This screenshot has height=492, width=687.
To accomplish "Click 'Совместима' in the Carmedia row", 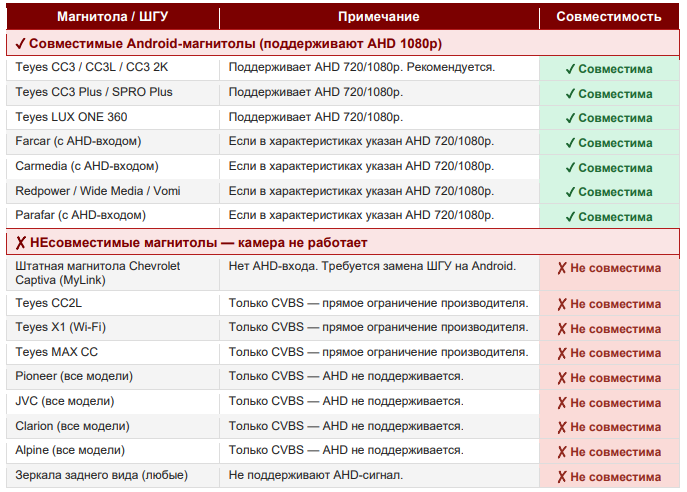I will click(x=609, y=168).
